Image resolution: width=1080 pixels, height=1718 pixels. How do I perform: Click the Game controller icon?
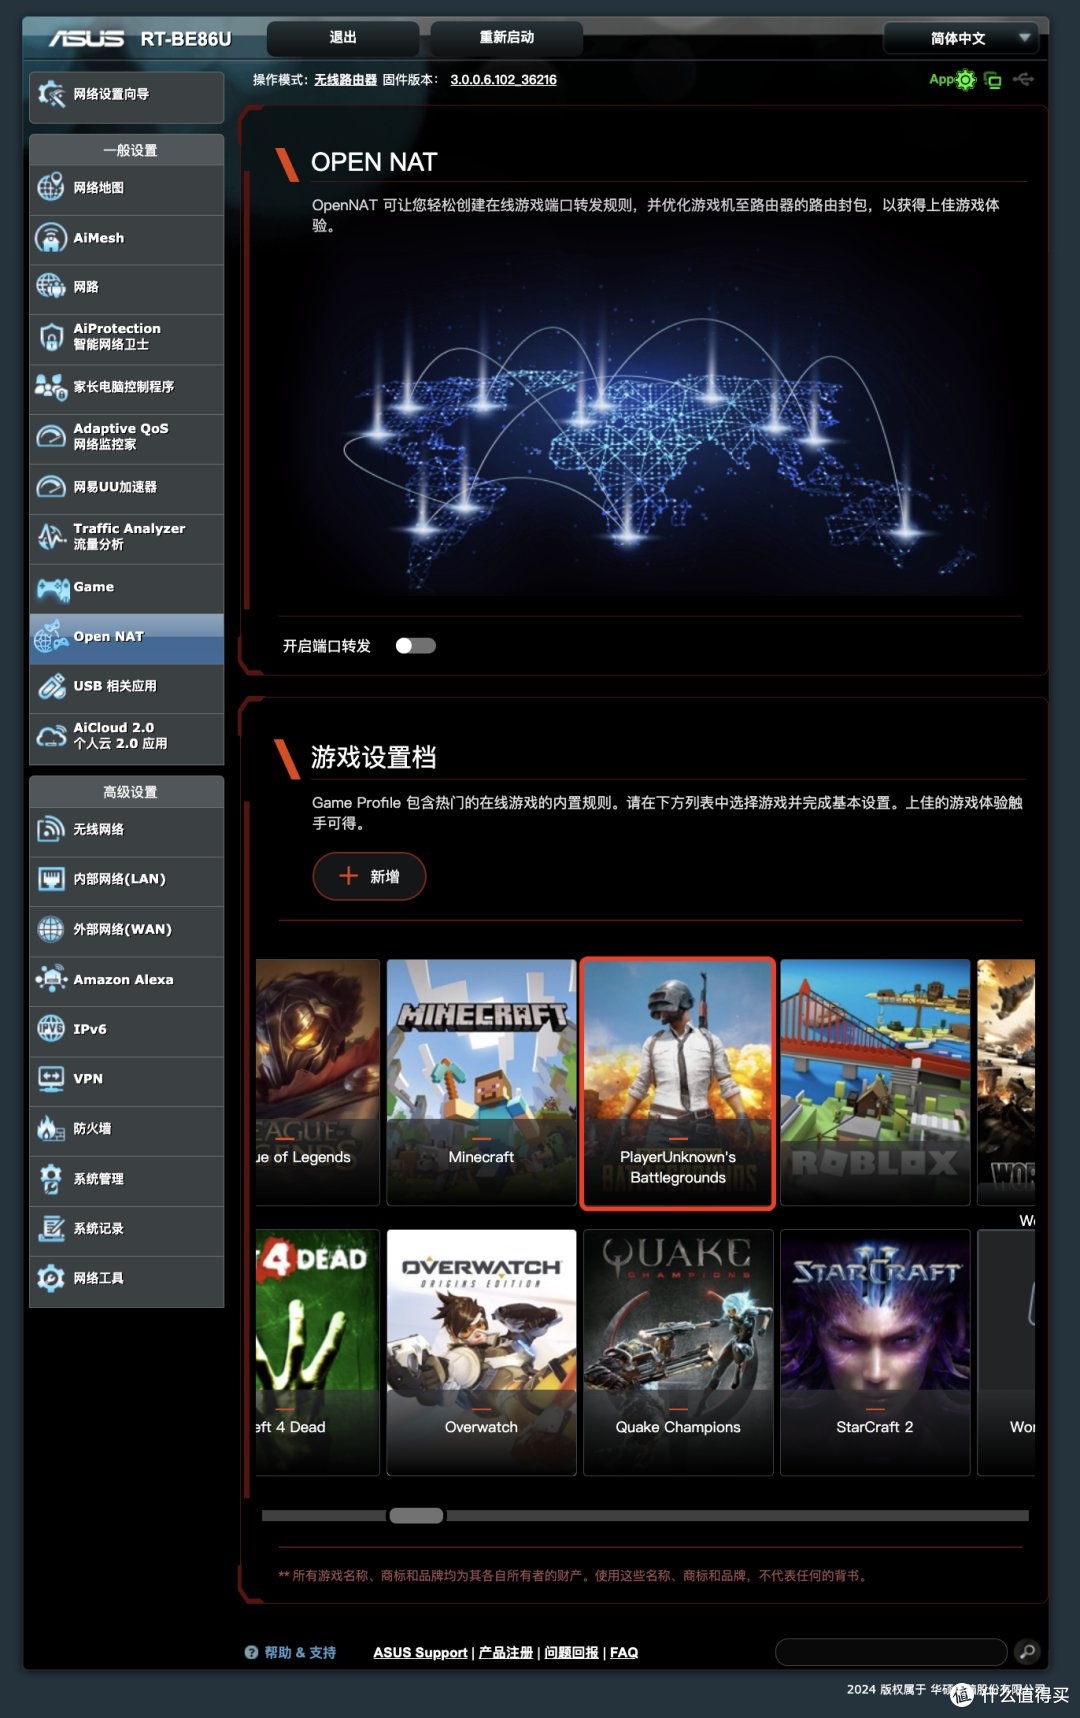52,588
